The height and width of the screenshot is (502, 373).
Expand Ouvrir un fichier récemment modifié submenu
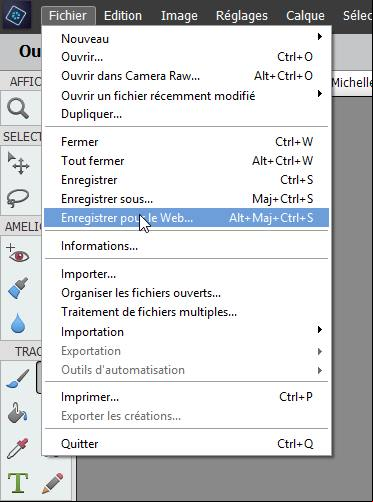[187, 96]
